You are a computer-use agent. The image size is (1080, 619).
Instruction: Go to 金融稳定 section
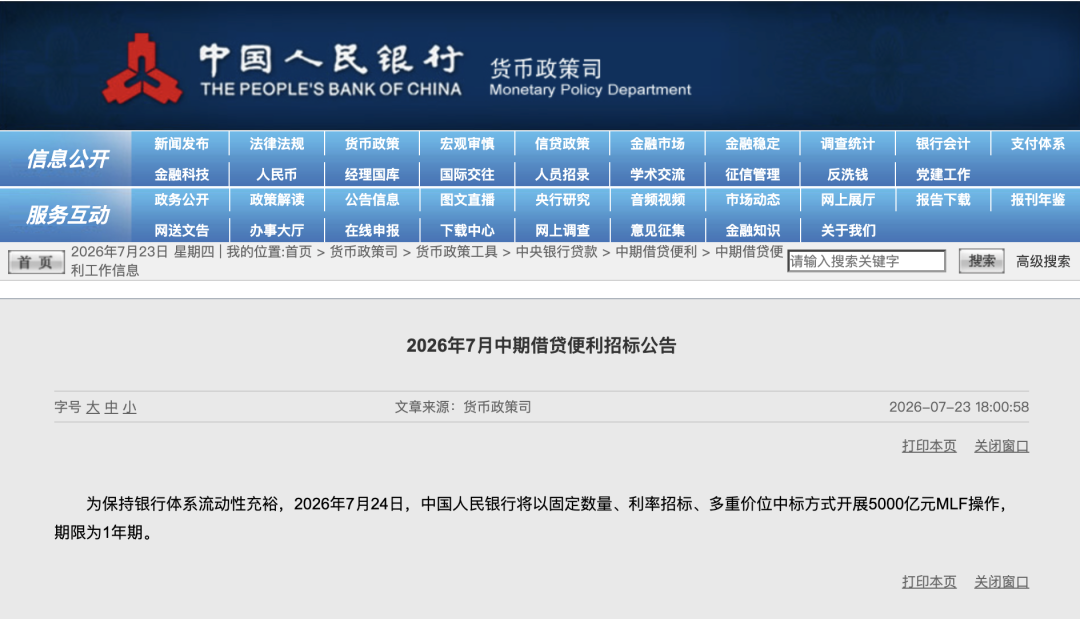[x=752, y=144]
